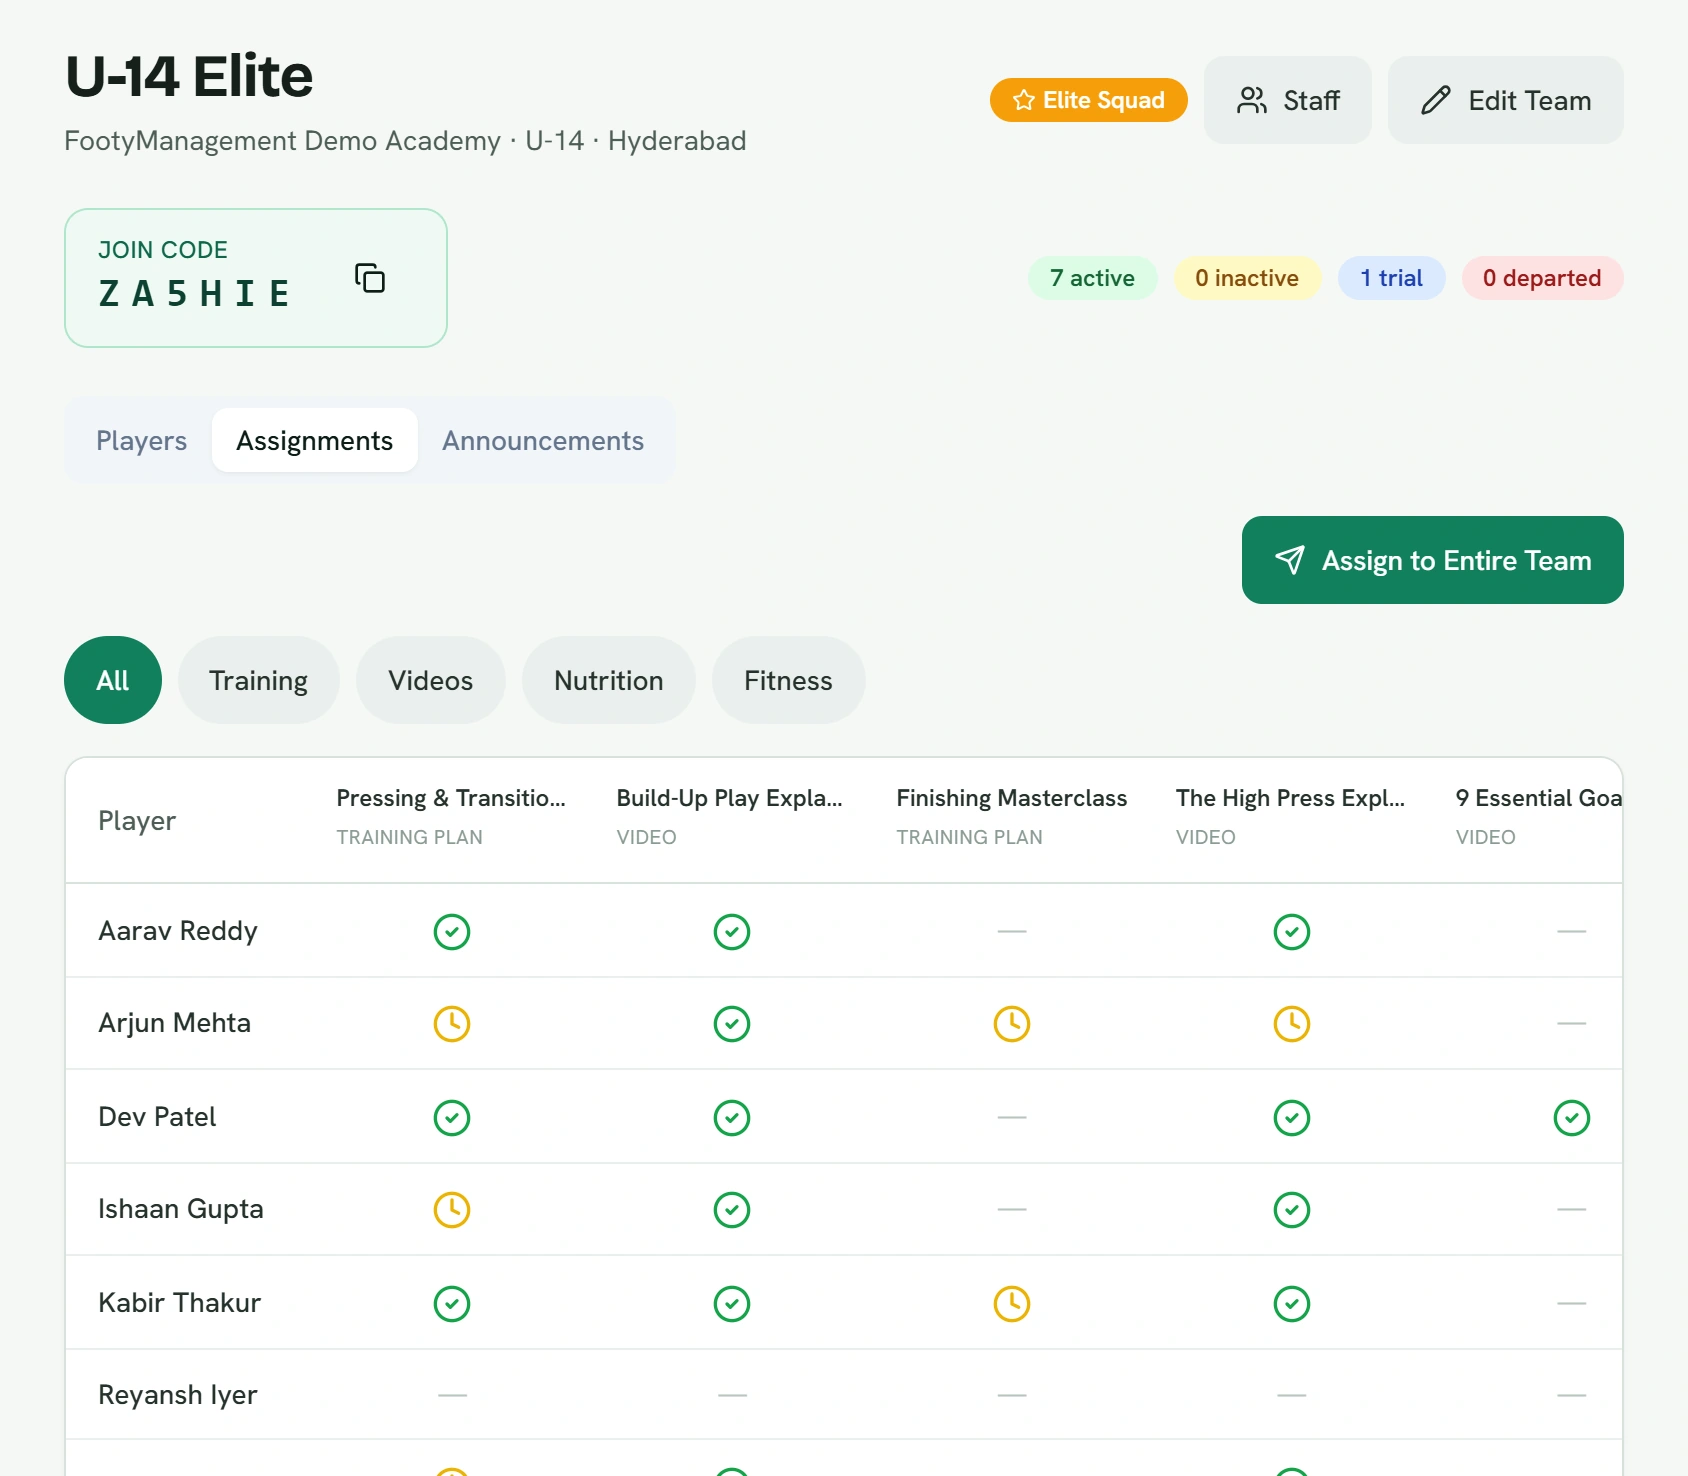
Task: Click Aarav Reddy's High Press completed icon
Action: 1292,931
